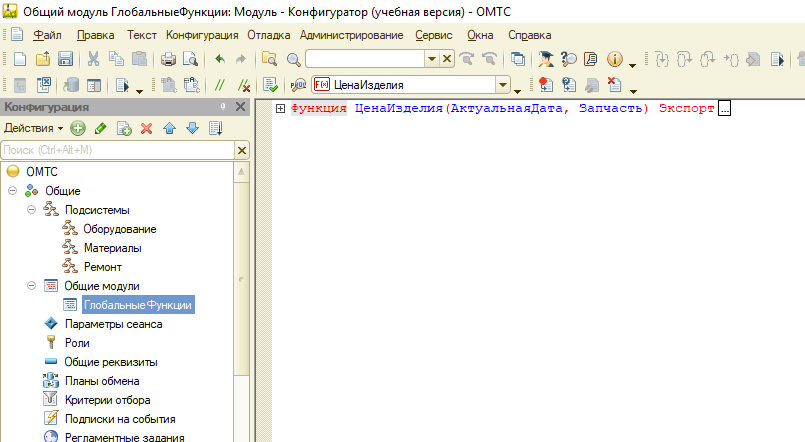This screenshot has height=442, width=805.
Task: Open the toolbar options arrow after info icon
Action: [632, 65]
